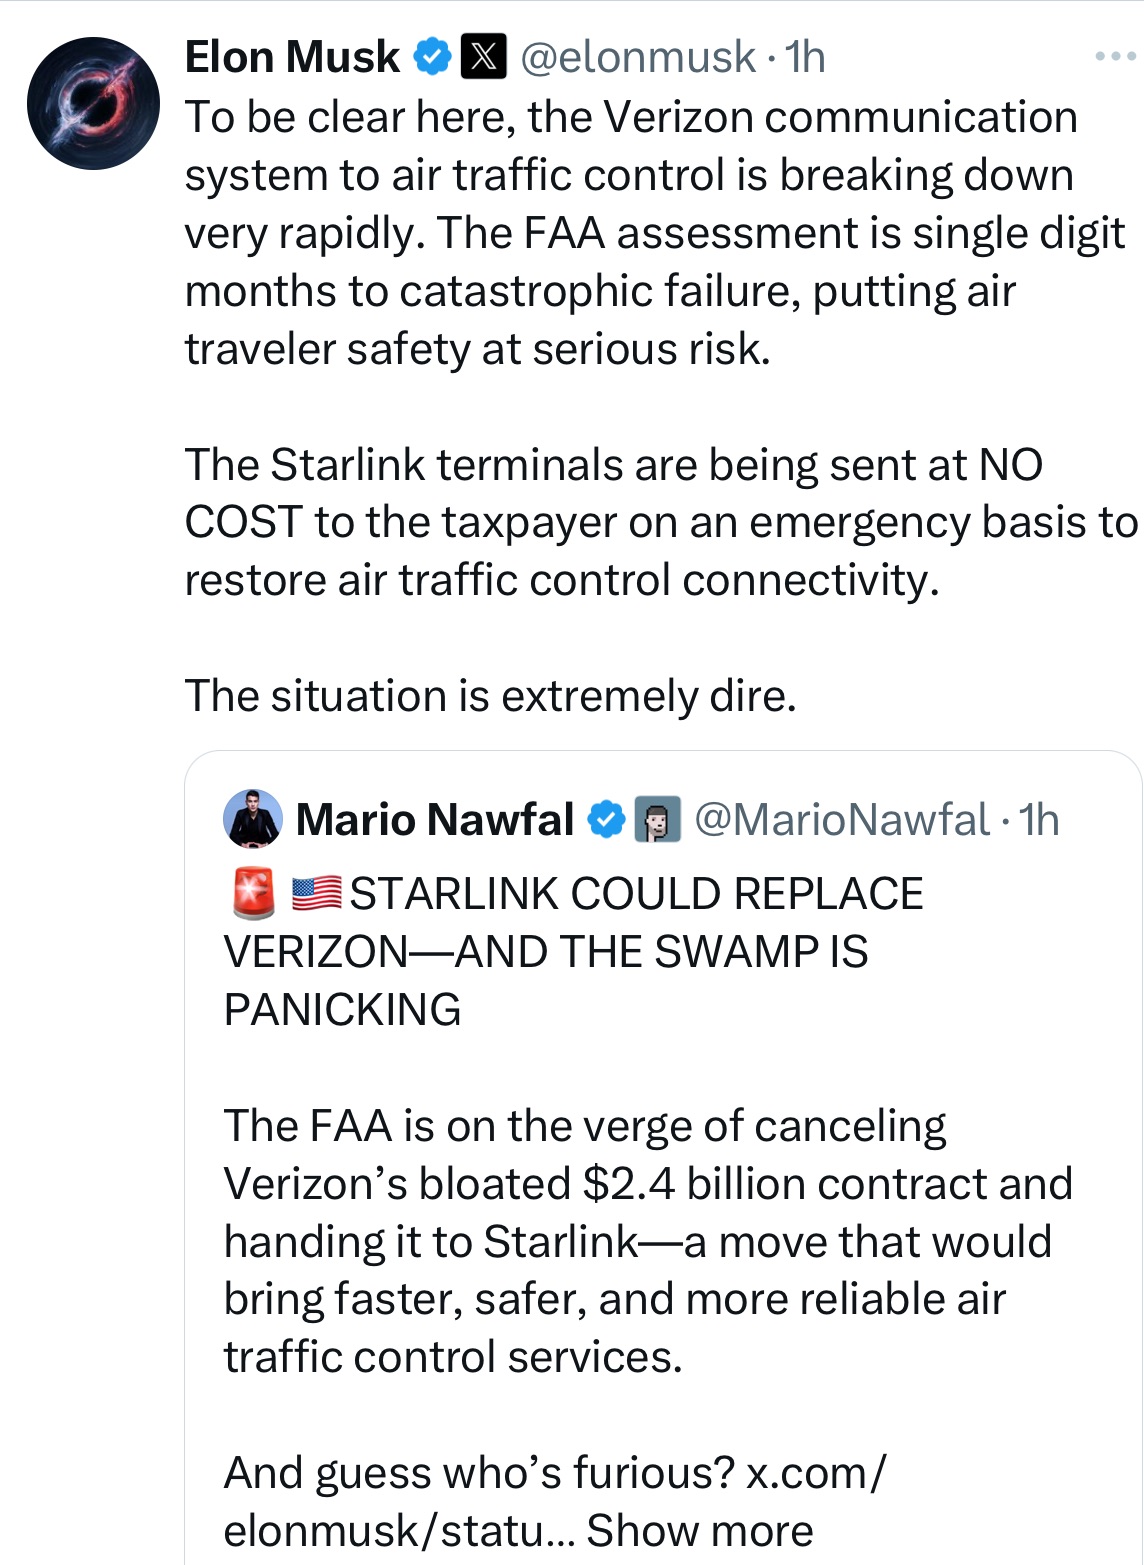
Task: Open the three-dot more options menu
Action: point(1115,57)
